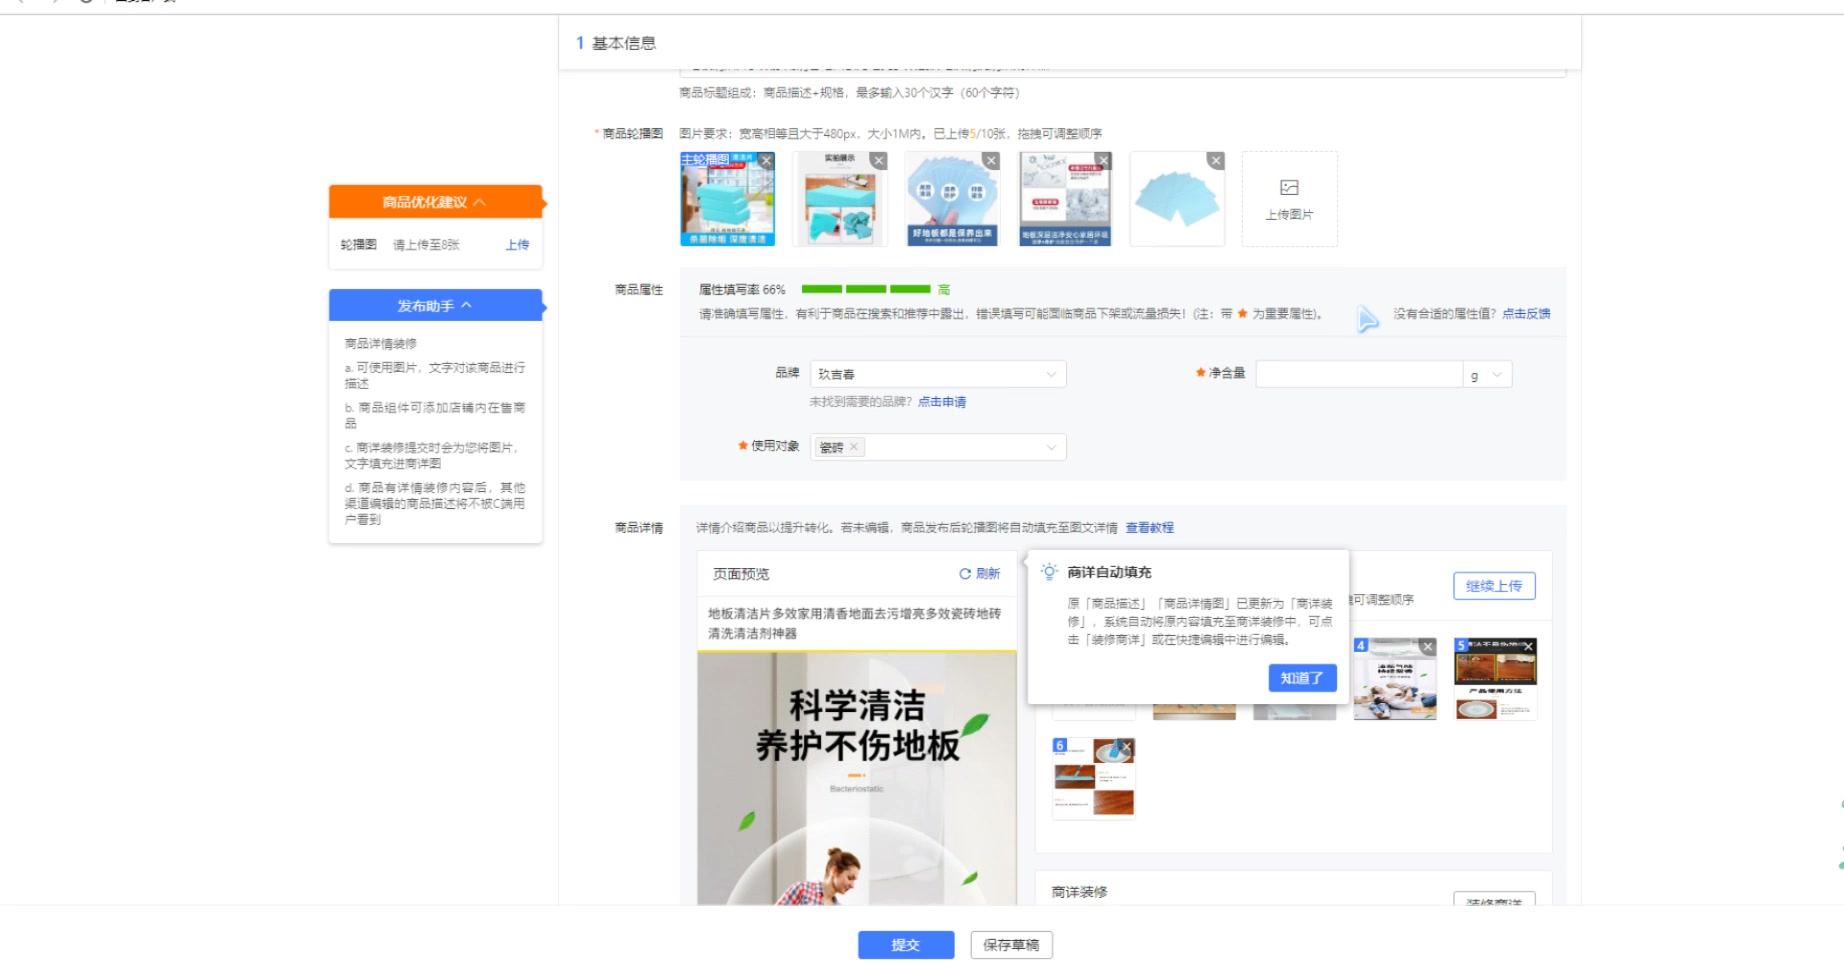Remove the main carousel image 主轮播图
The image size is (1844, 966).
(x=766, y=161)
